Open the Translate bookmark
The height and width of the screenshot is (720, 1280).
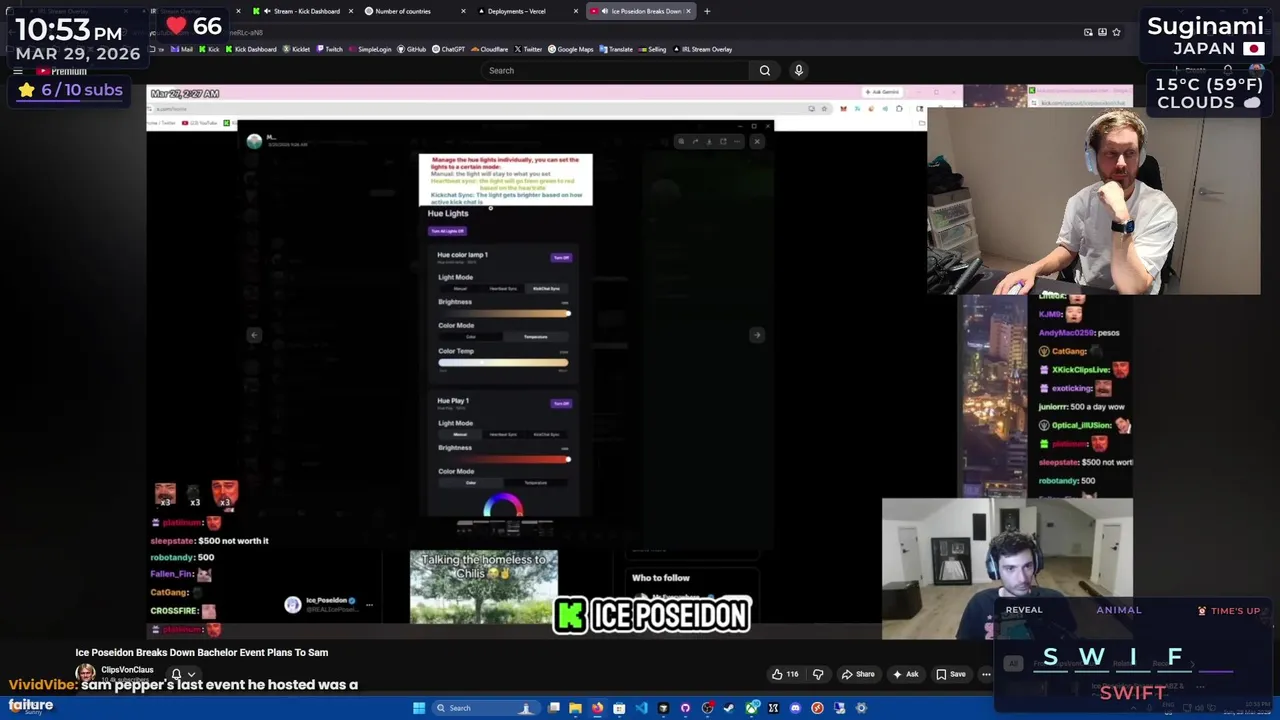tap(616, 49)
